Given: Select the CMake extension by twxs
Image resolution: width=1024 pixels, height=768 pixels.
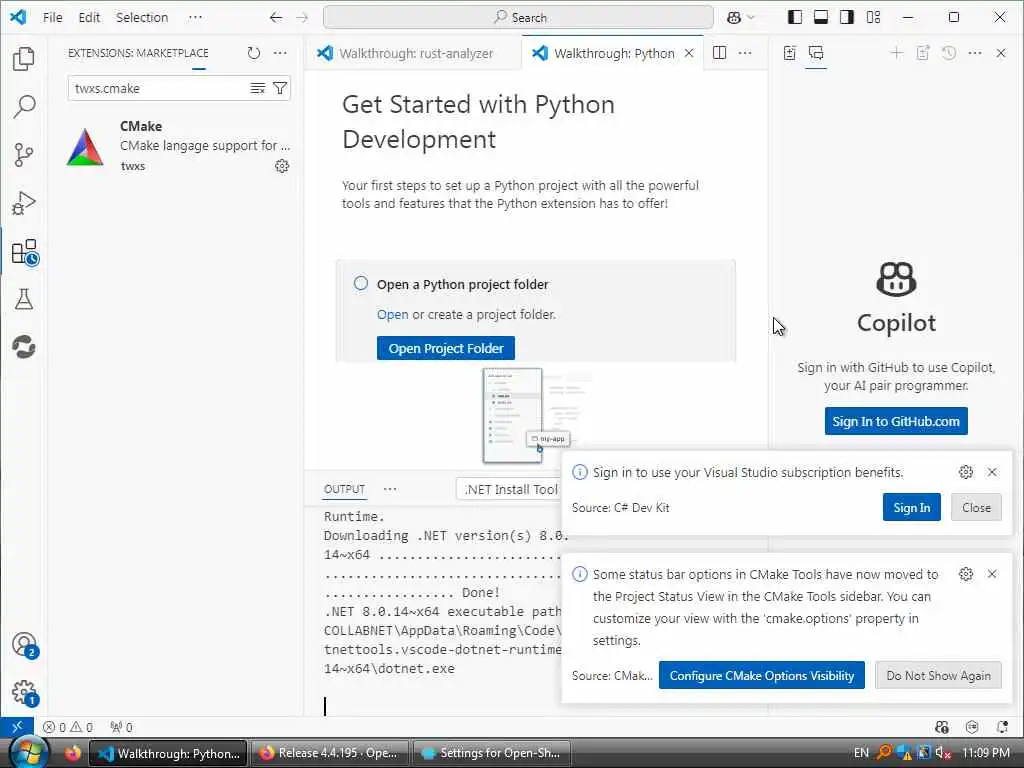Looking at the screenshot, I should [178, 146].
